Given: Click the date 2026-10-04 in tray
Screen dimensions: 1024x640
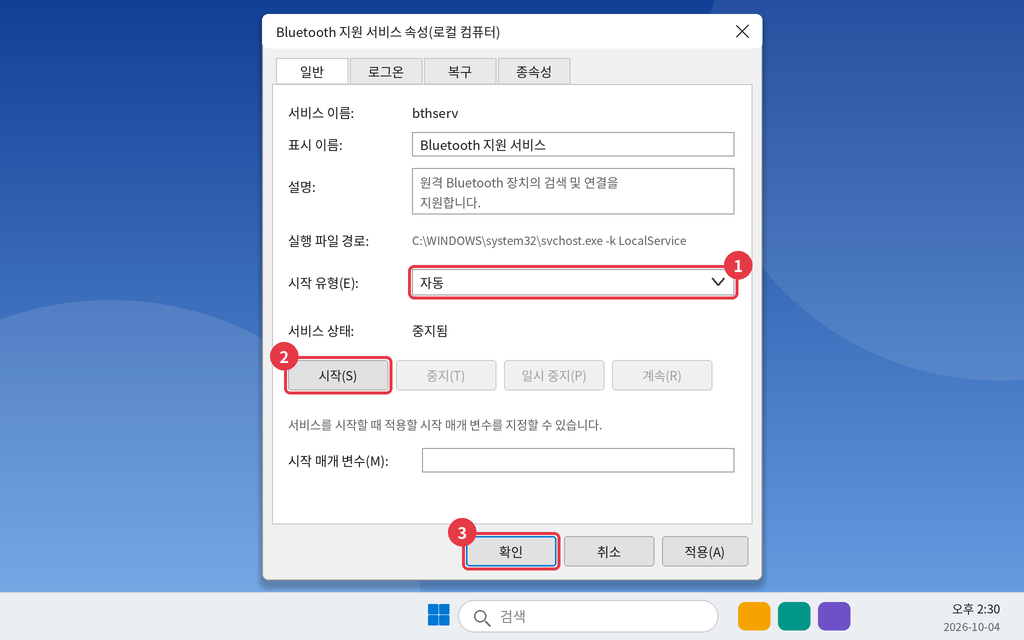Looking at the screenshot, I should (x=971, y=627).
